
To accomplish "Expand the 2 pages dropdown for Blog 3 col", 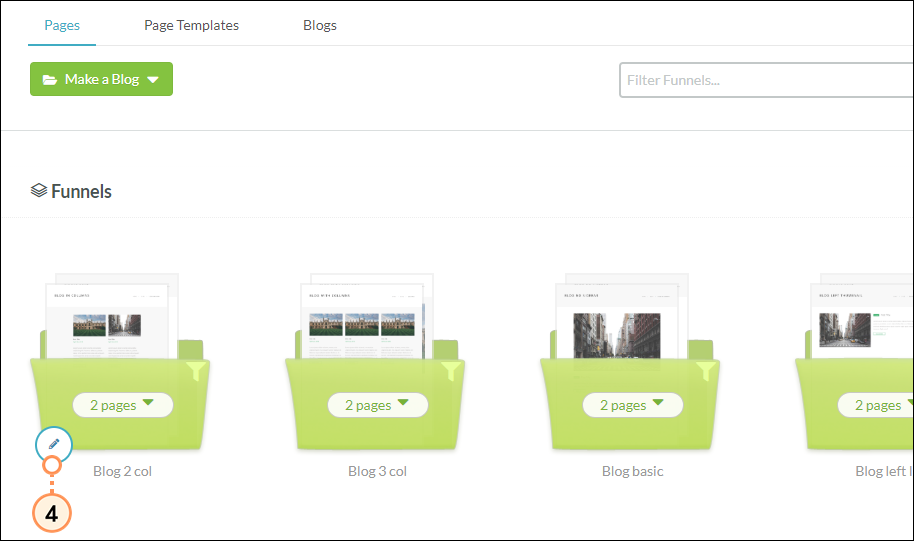I will click(378, 405).
